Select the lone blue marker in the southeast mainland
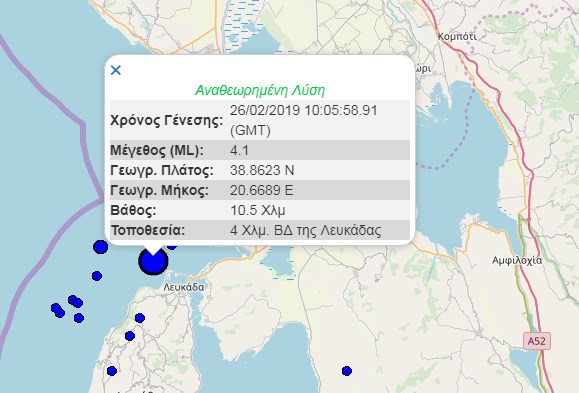 (346, 371)
